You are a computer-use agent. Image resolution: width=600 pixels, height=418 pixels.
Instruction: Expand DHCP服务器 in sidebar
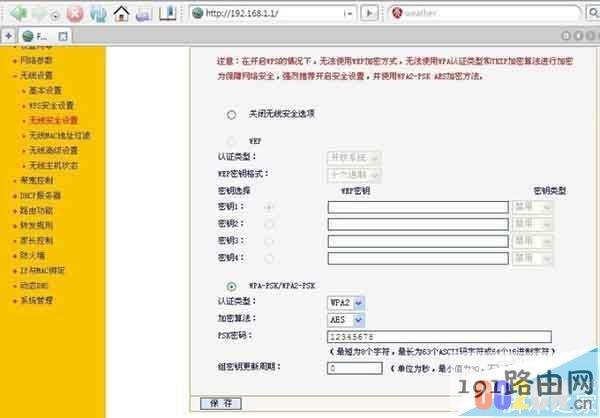tap(40, 195)
